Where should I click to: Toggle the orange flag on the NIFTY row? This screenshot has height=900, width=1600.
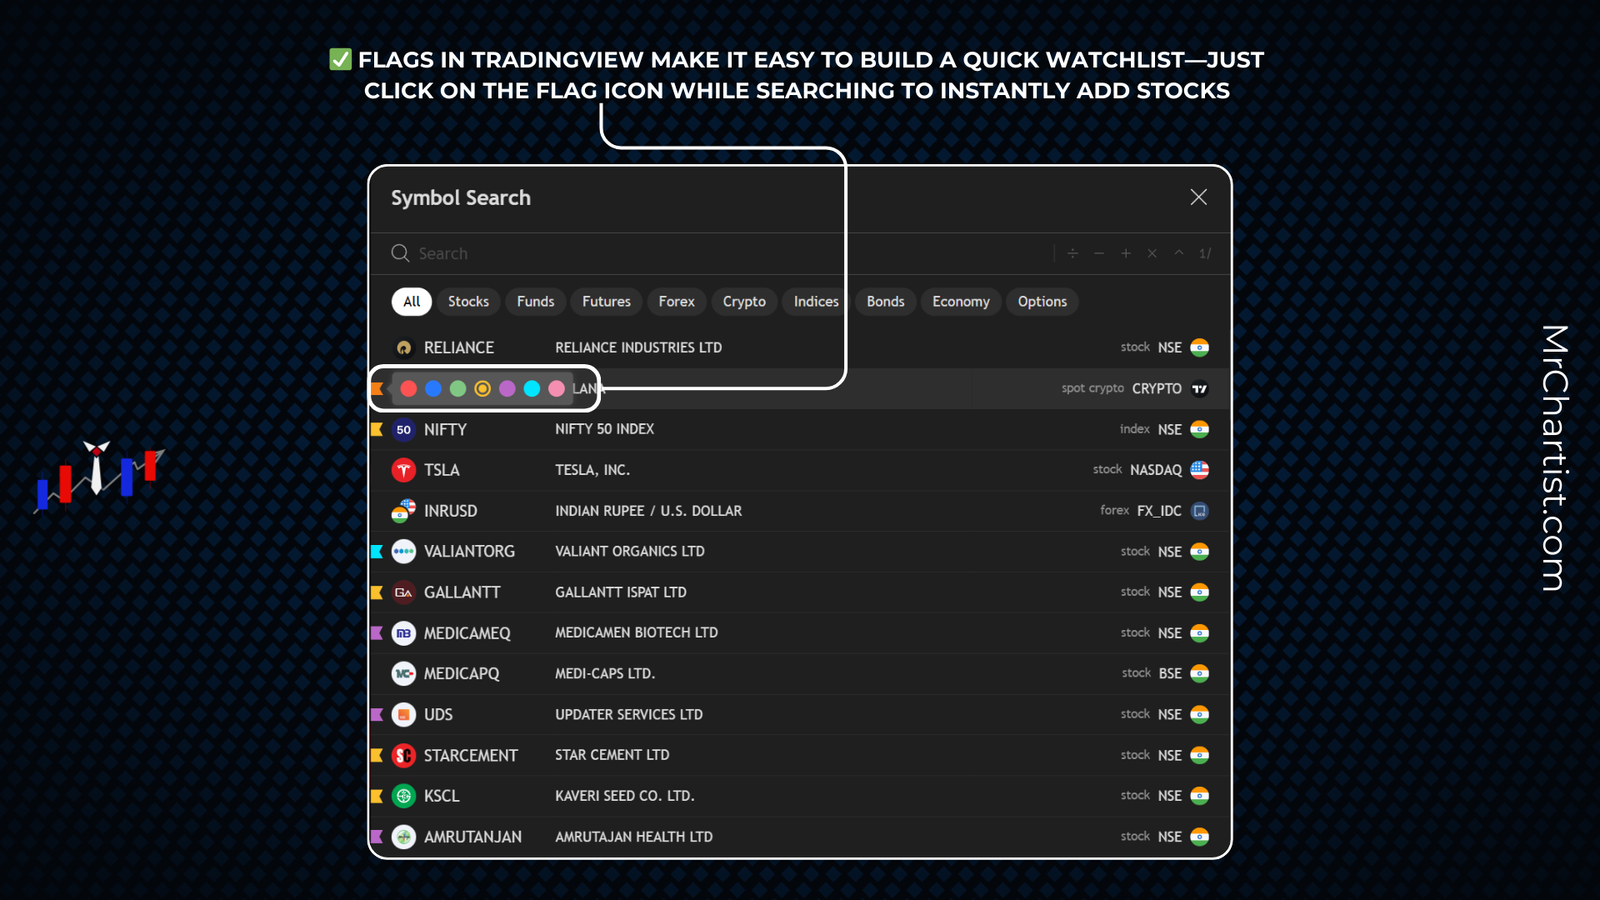[377, 429]
